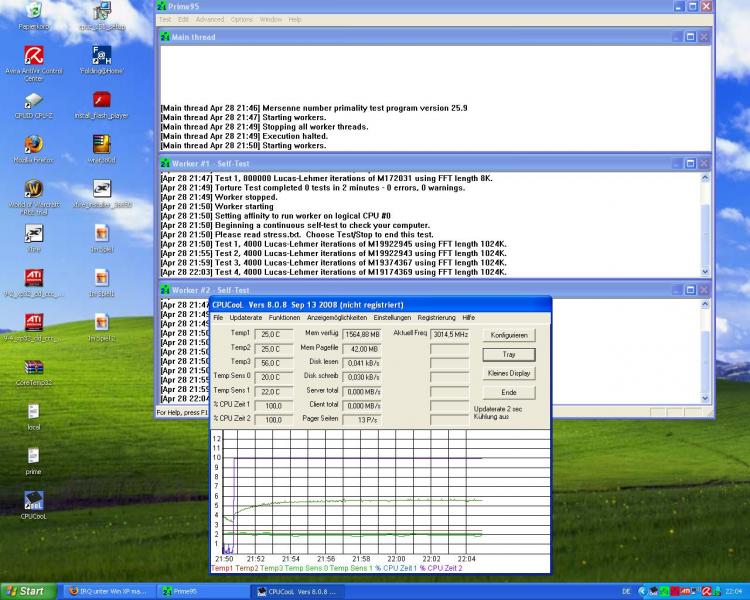Select the Mozilla Firefox desktop shortcut
The width and height of the screenshot is (750, 600).
33,144
